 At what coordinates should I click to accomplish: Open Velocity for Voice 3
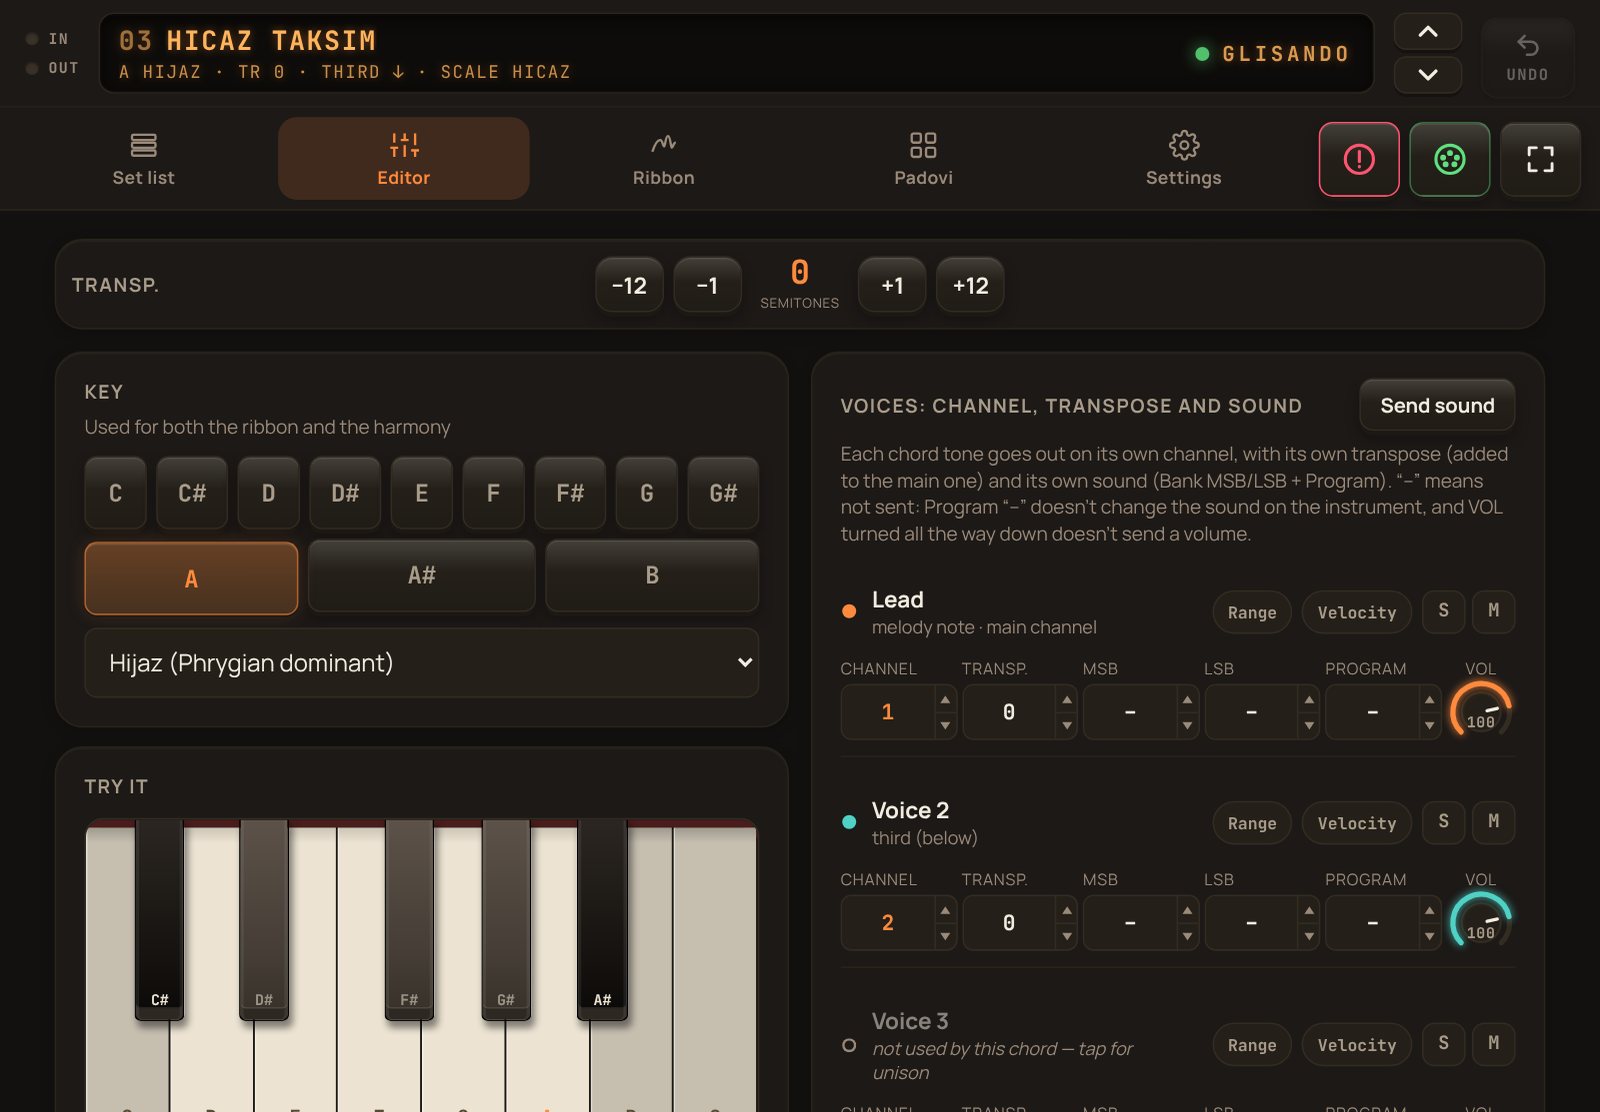tap(1356, 1045)
